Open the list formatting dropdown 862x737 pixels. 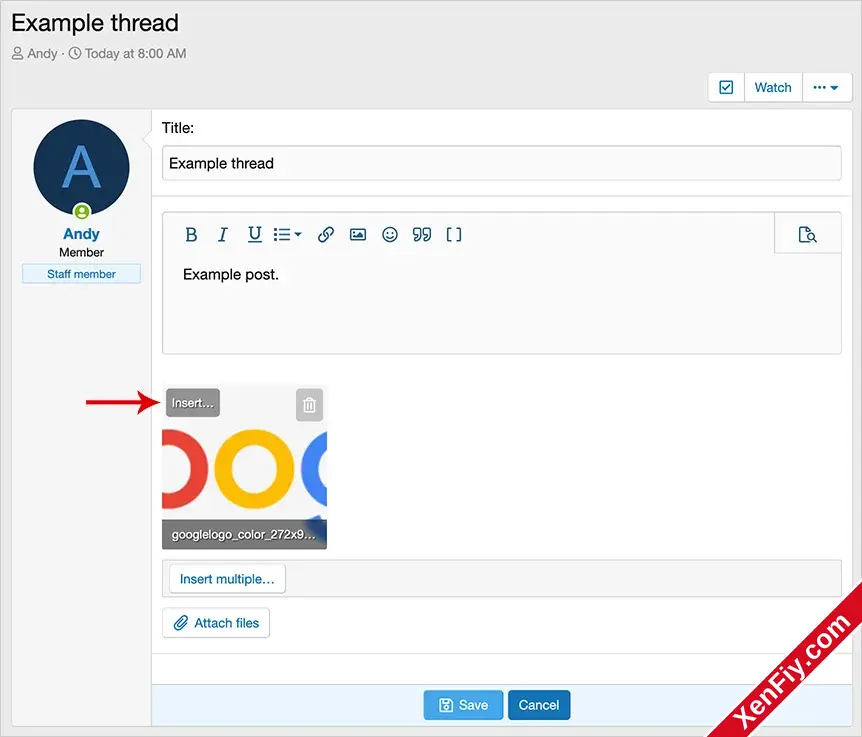[288, 235]
